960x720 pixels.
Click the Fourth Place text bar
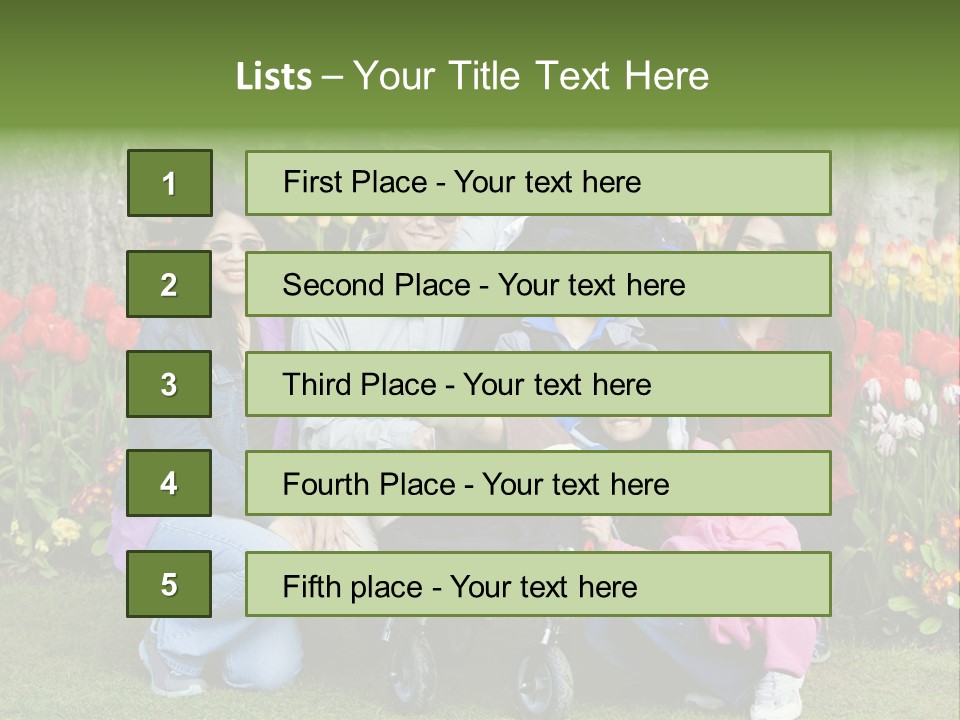coord(538,483)
